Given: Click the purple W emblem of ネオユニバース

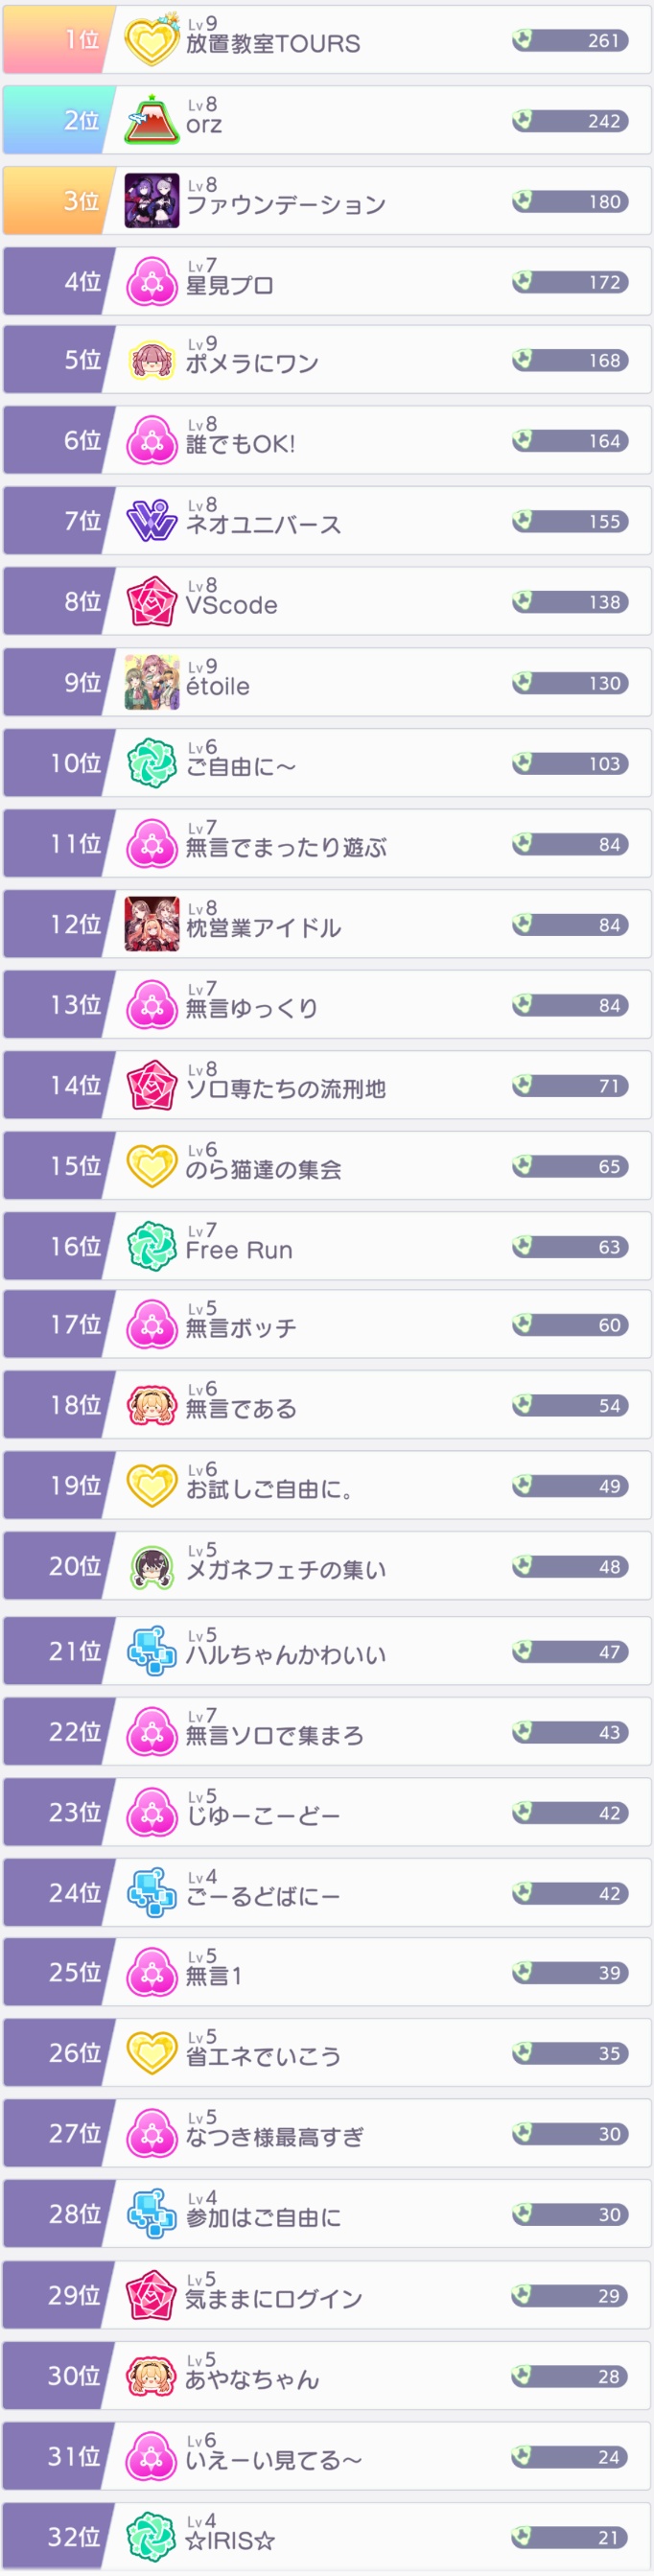Looking at the screenshot, I should 151,521.
